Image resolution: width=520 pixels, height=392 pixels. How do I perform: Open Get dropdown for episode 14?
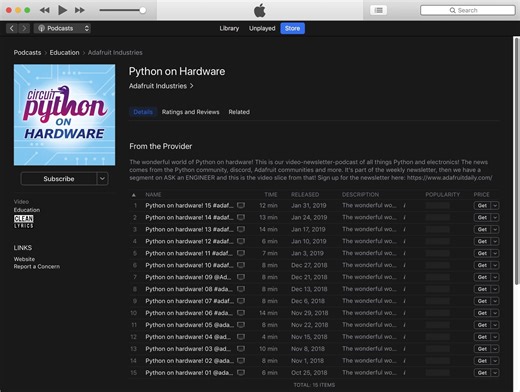tap(495, 218)
